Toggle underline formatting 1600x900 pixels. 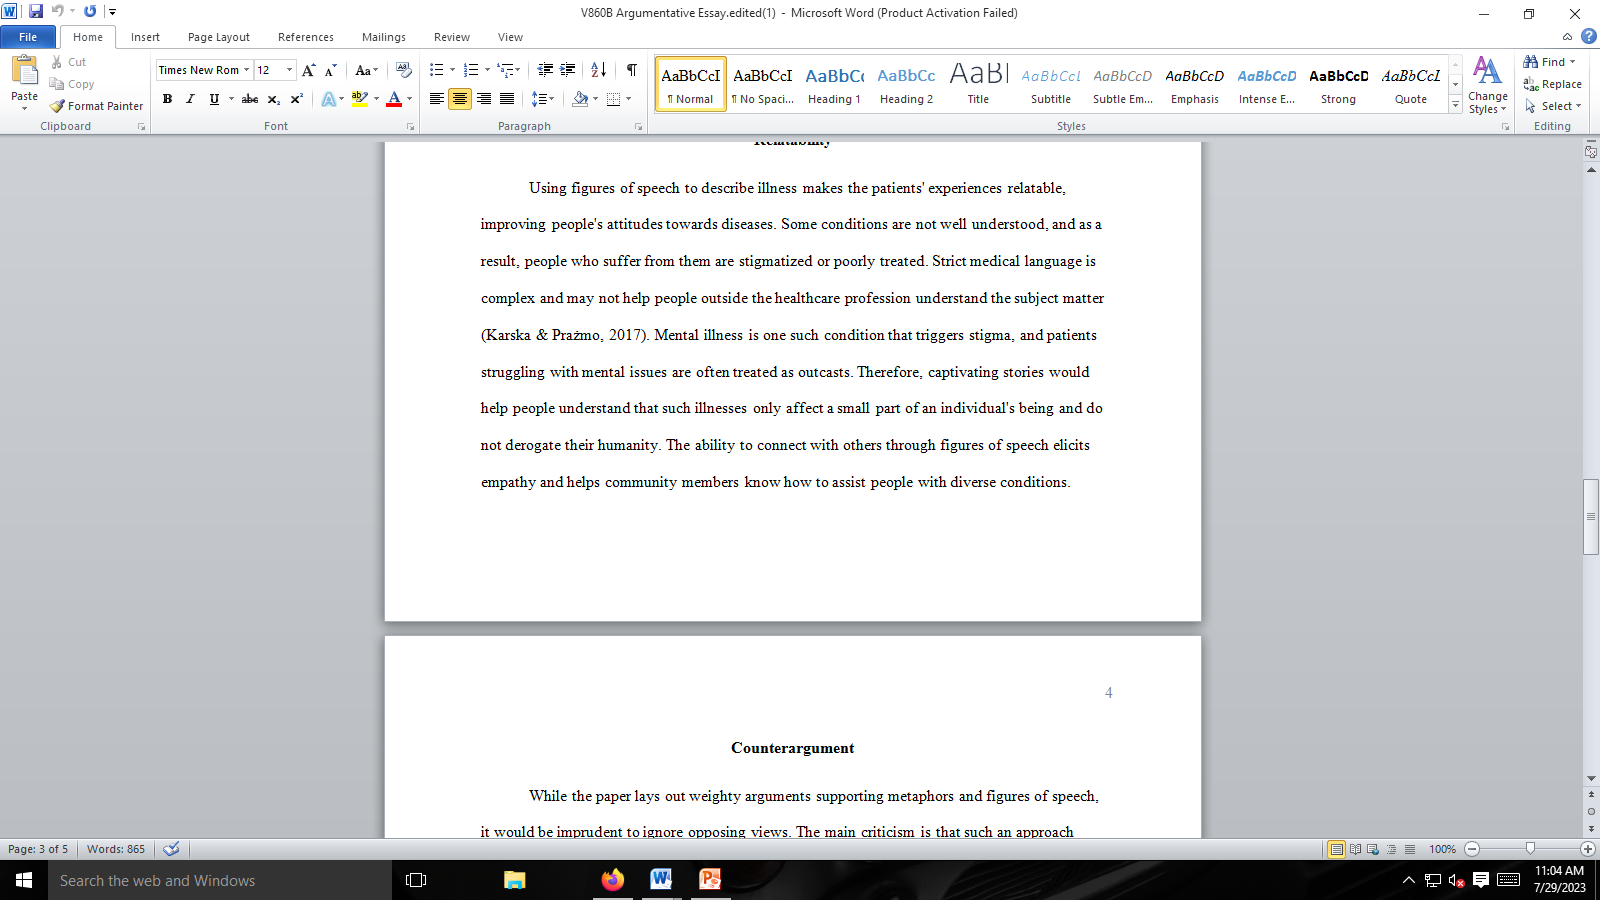(x=213, y=99)
